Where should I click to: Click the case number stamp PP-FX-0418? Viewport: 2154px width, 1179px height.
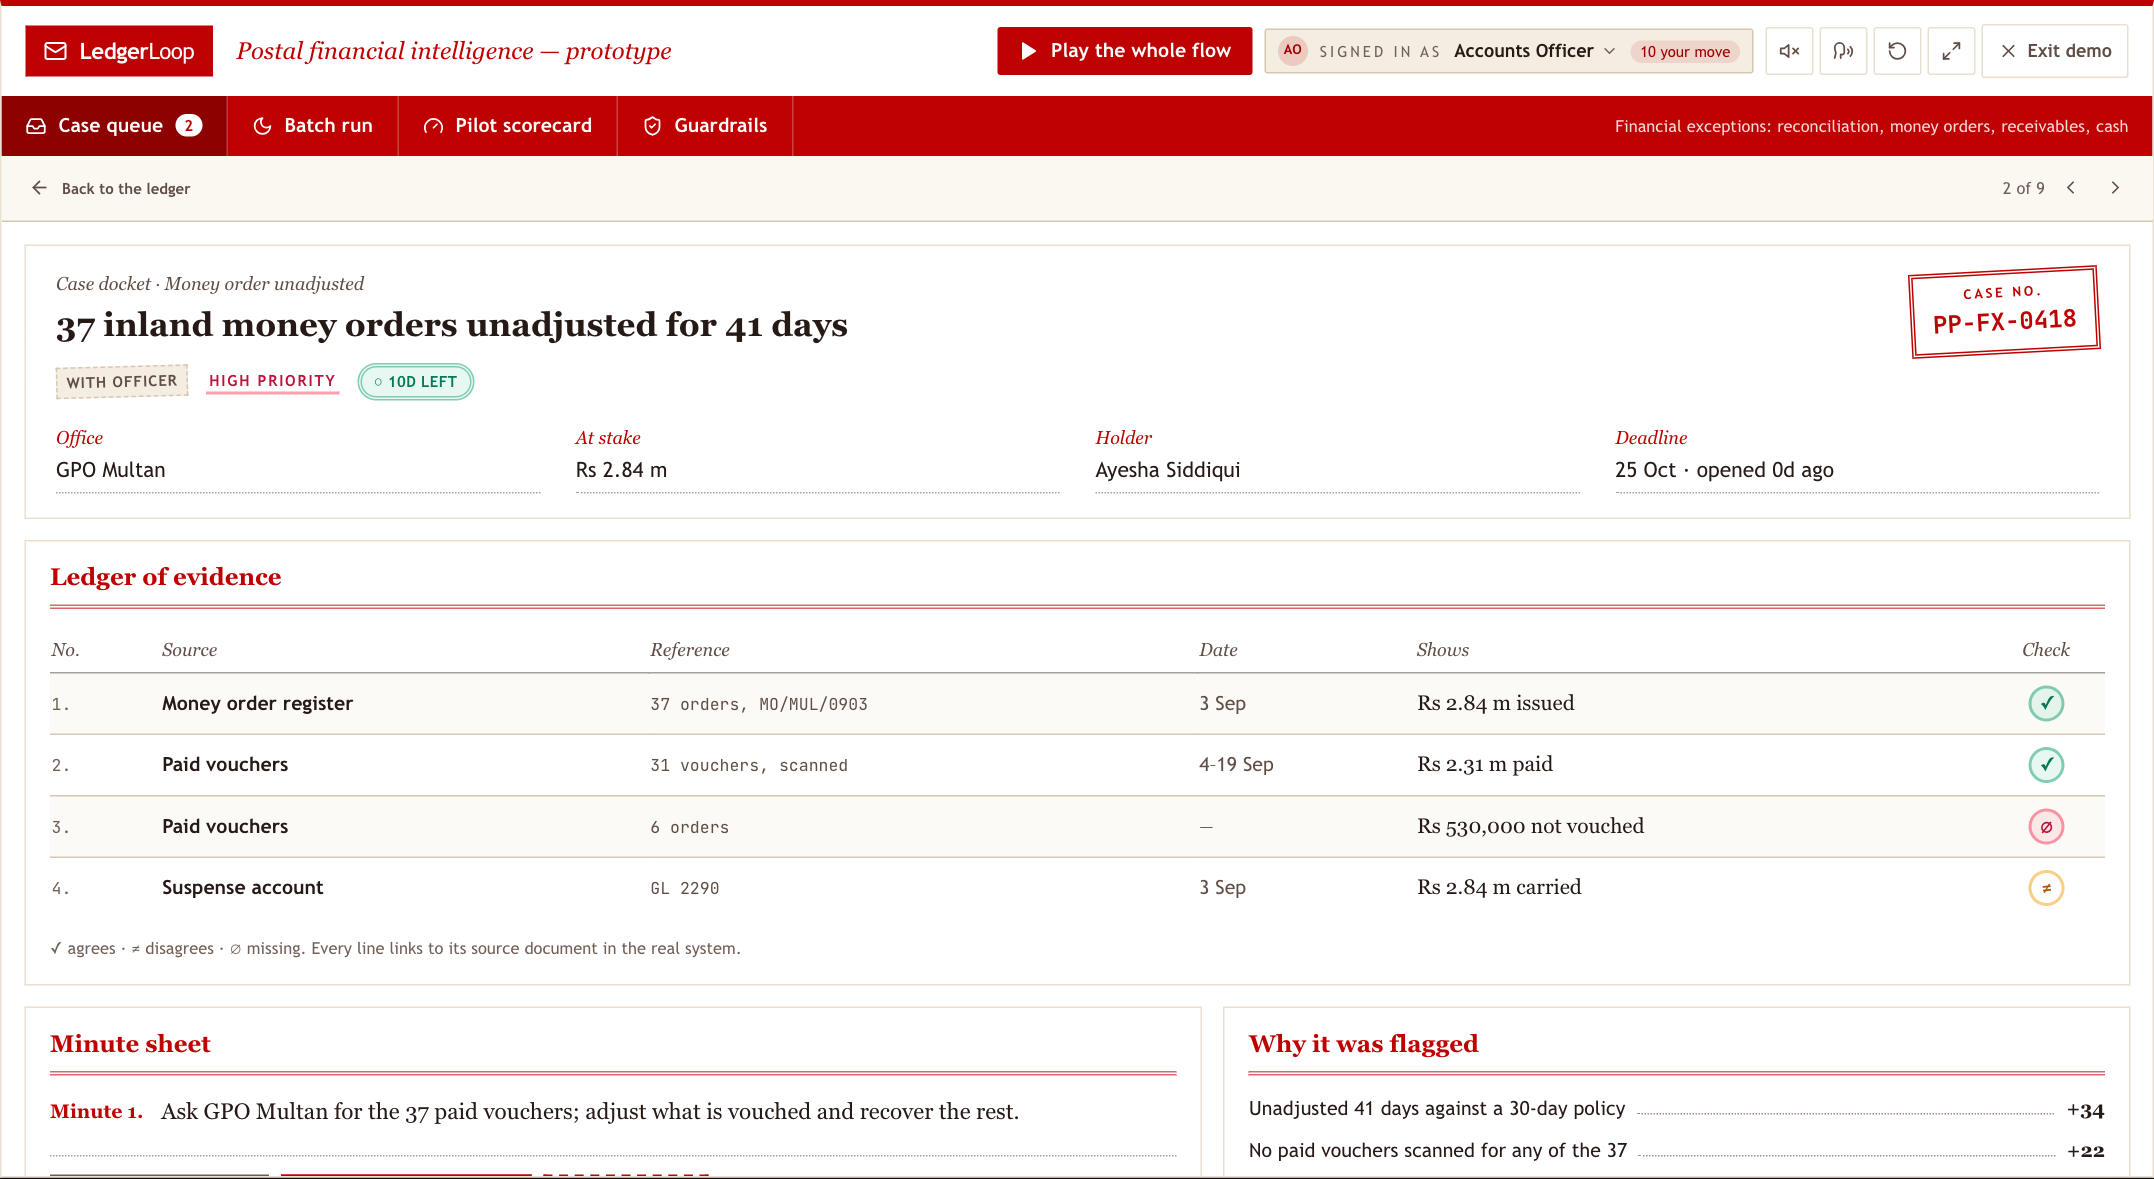point(2004,312)
